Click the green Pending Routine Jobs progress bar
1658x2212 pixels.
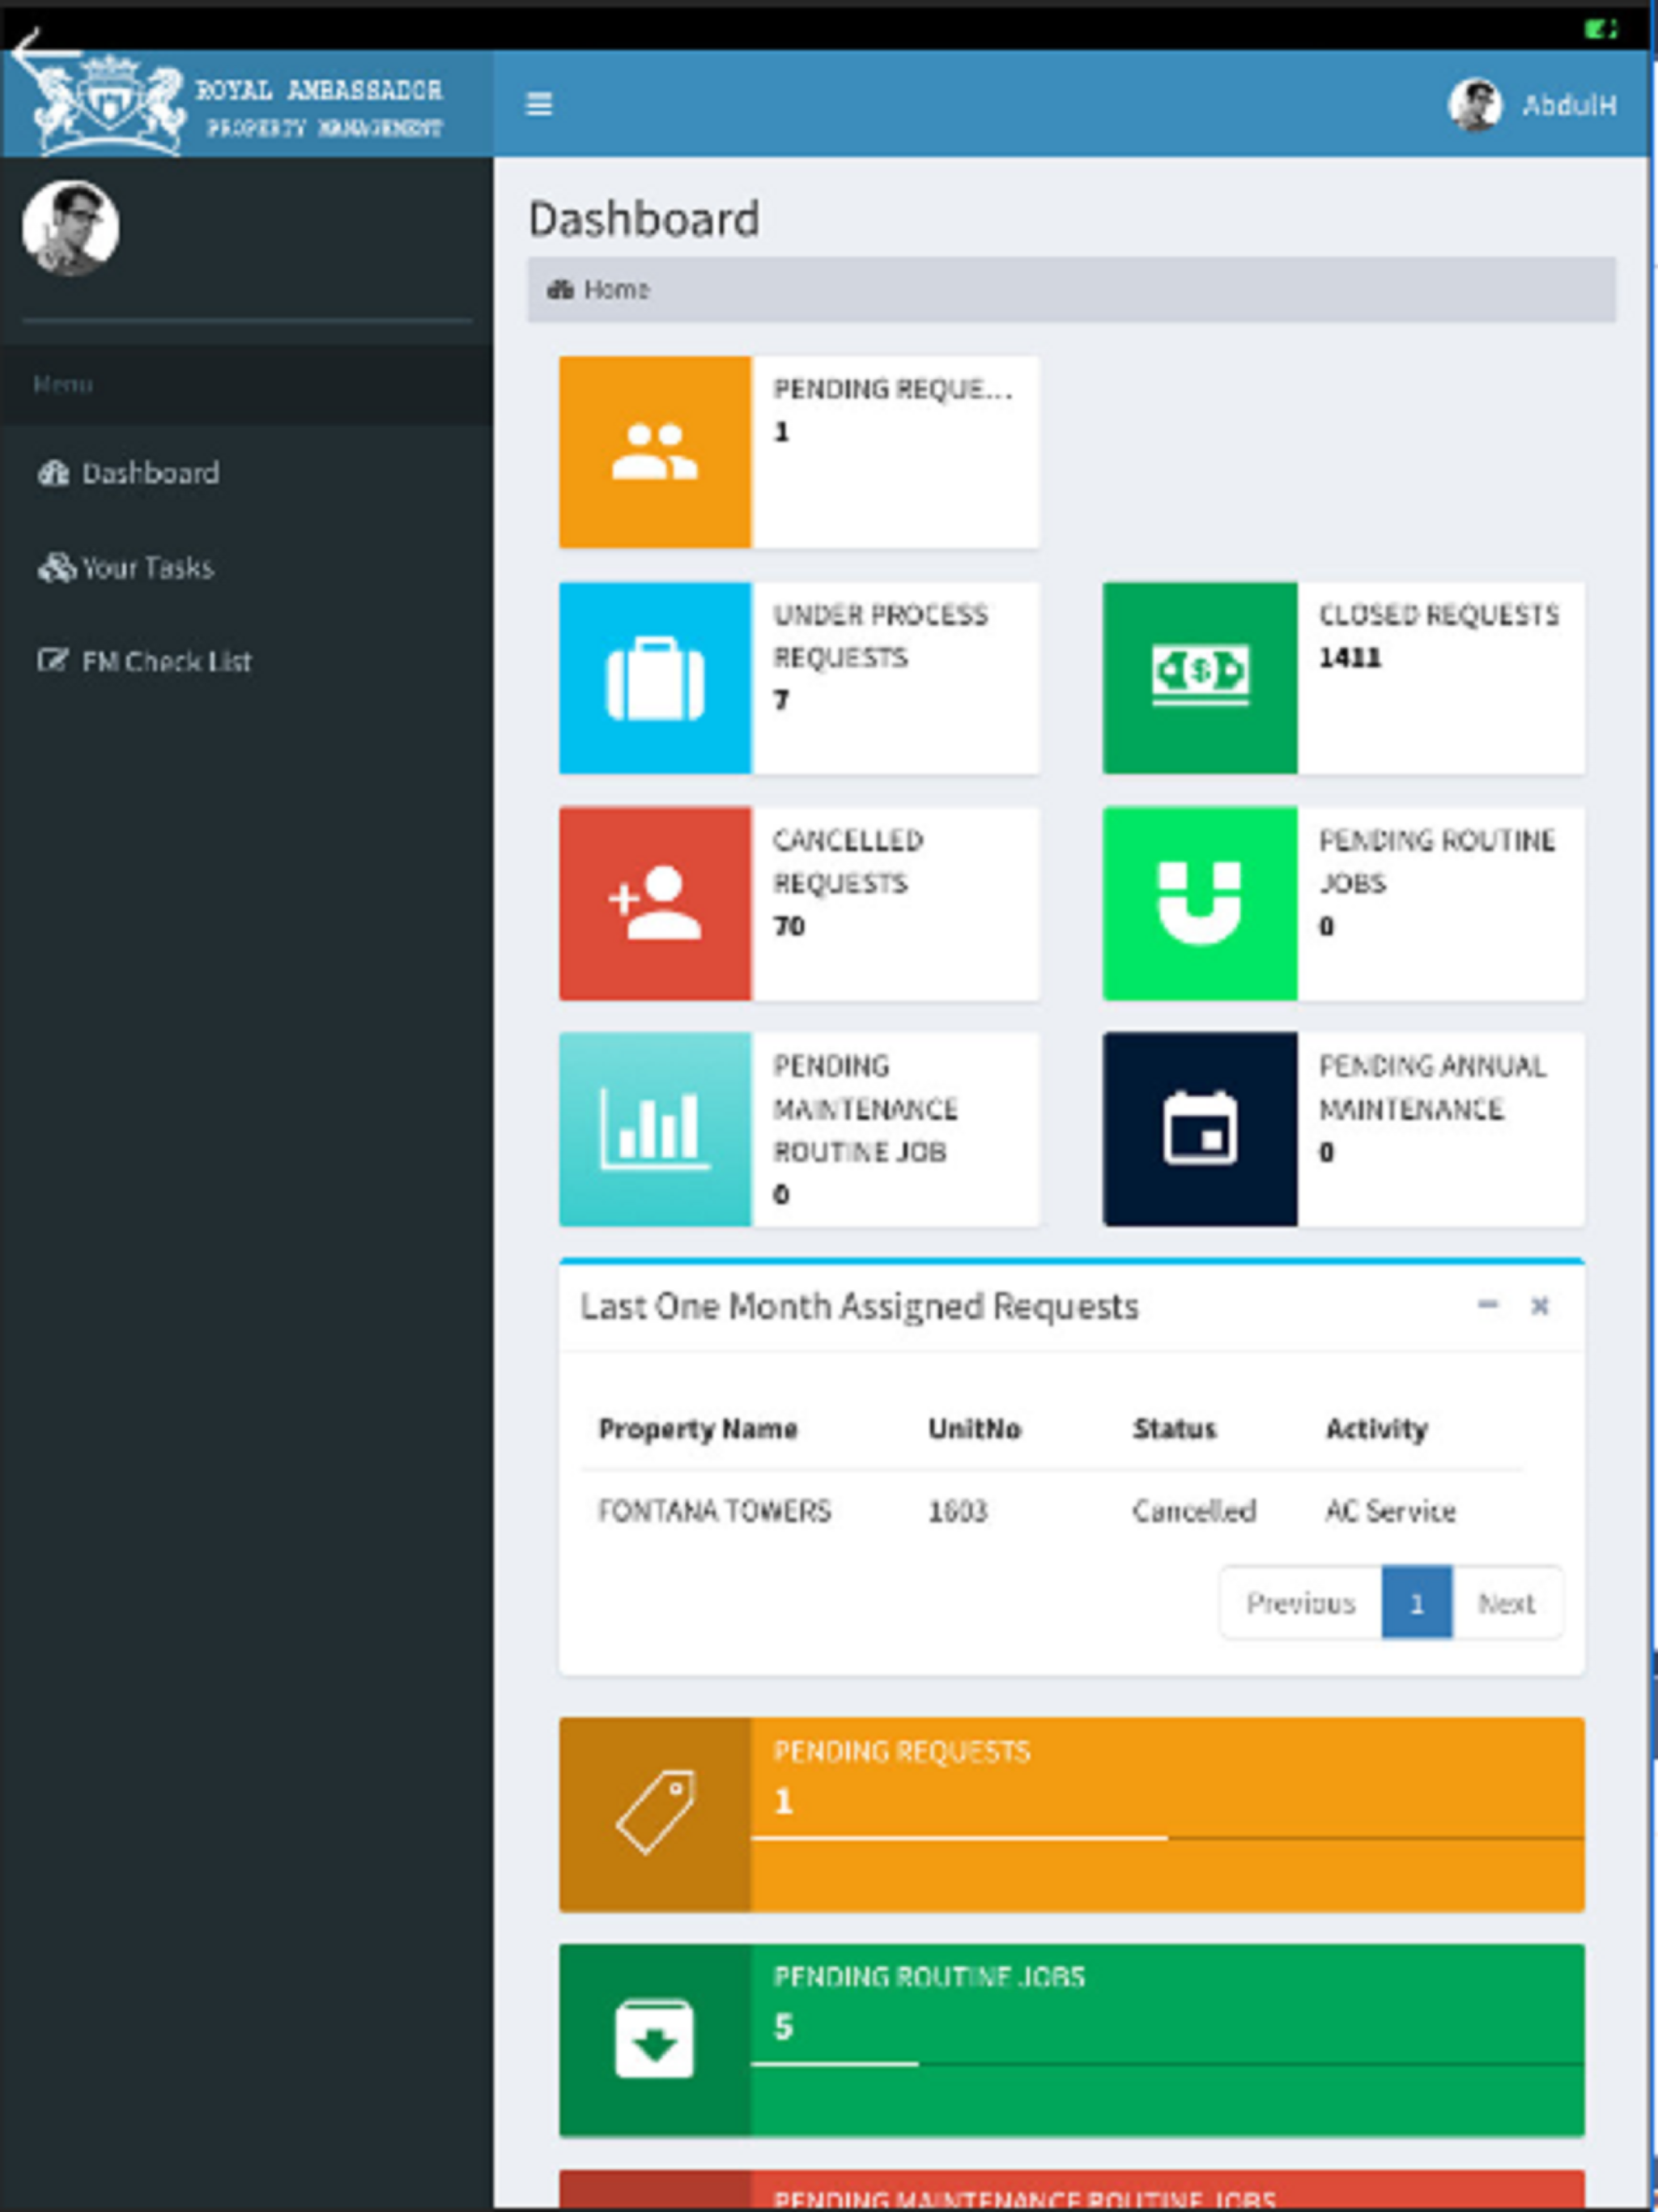(1167, 2064)
